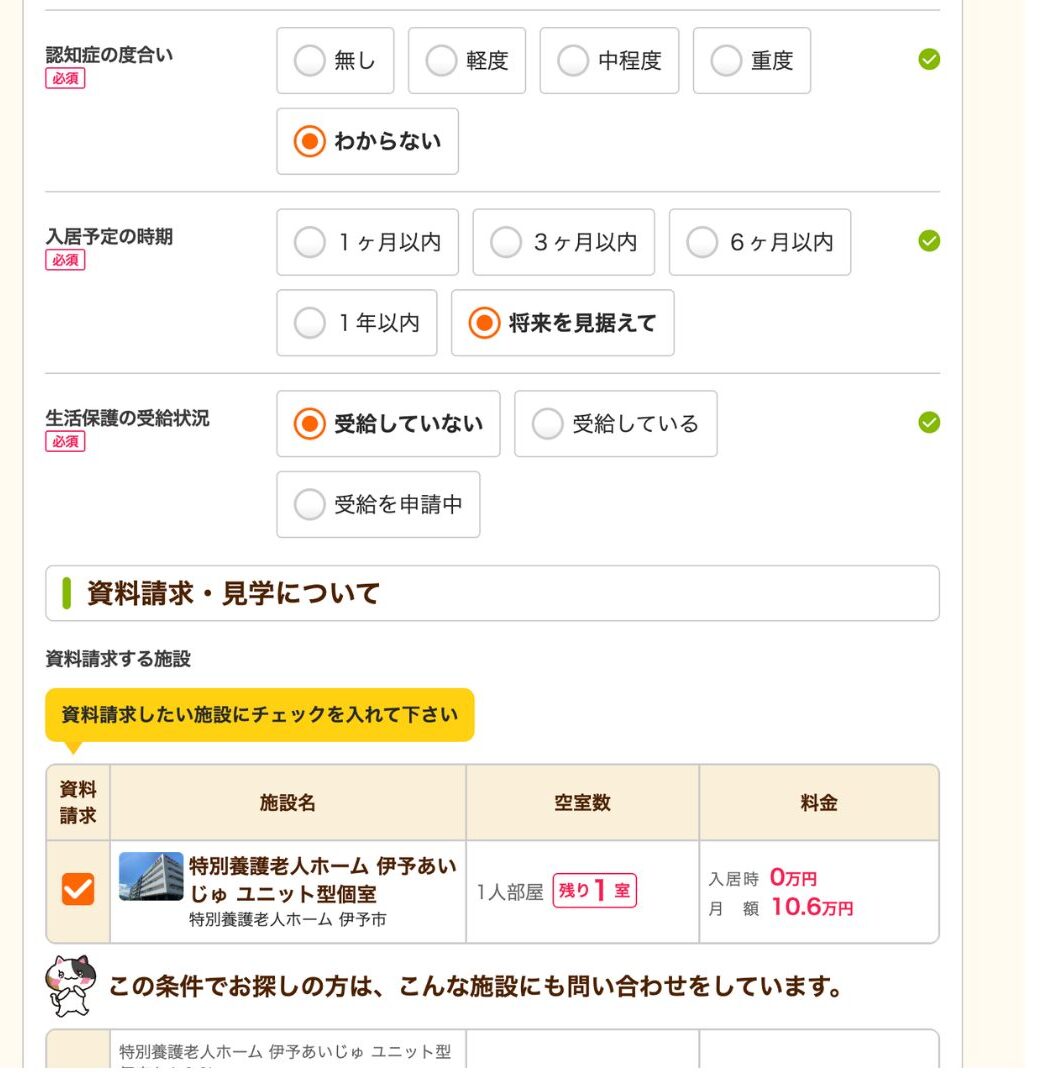The image size is (1040, 1080).
Task: Click the cat mascot icon
Action: (70, 985)
